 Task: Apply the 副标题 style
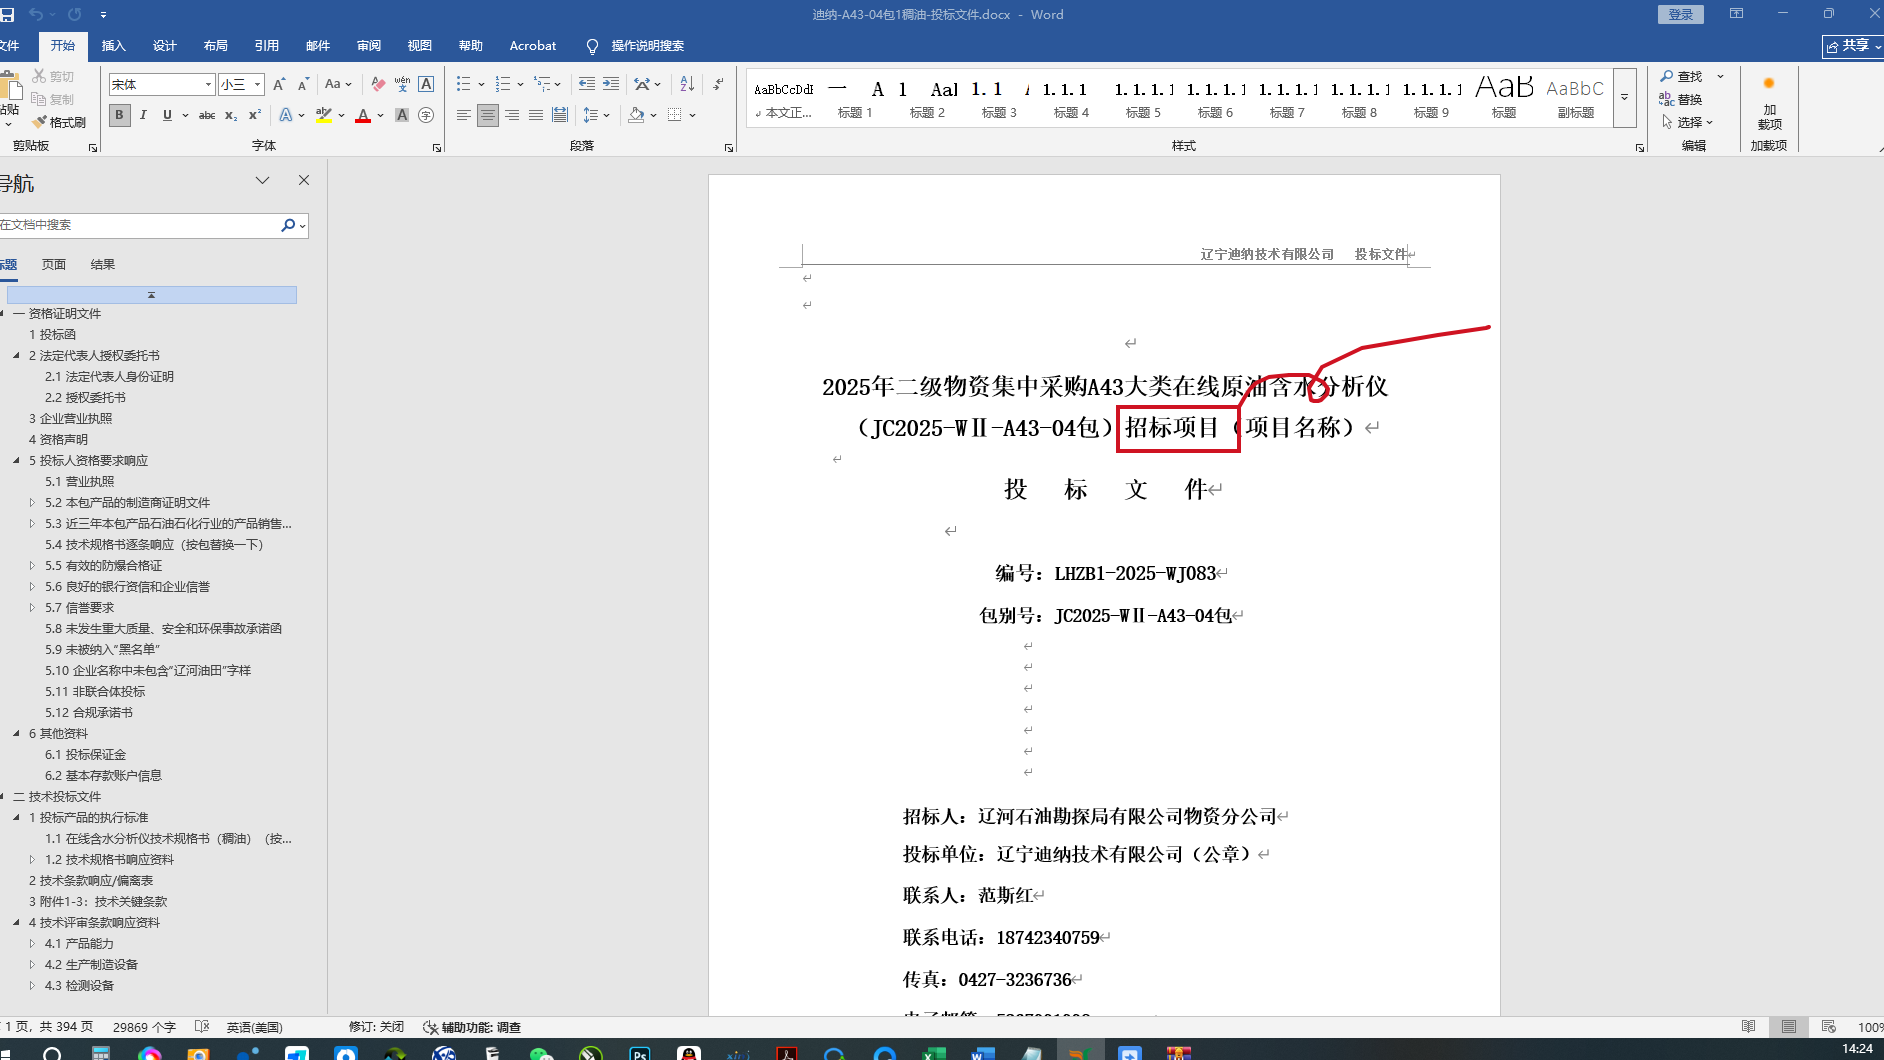(1575, 97)
